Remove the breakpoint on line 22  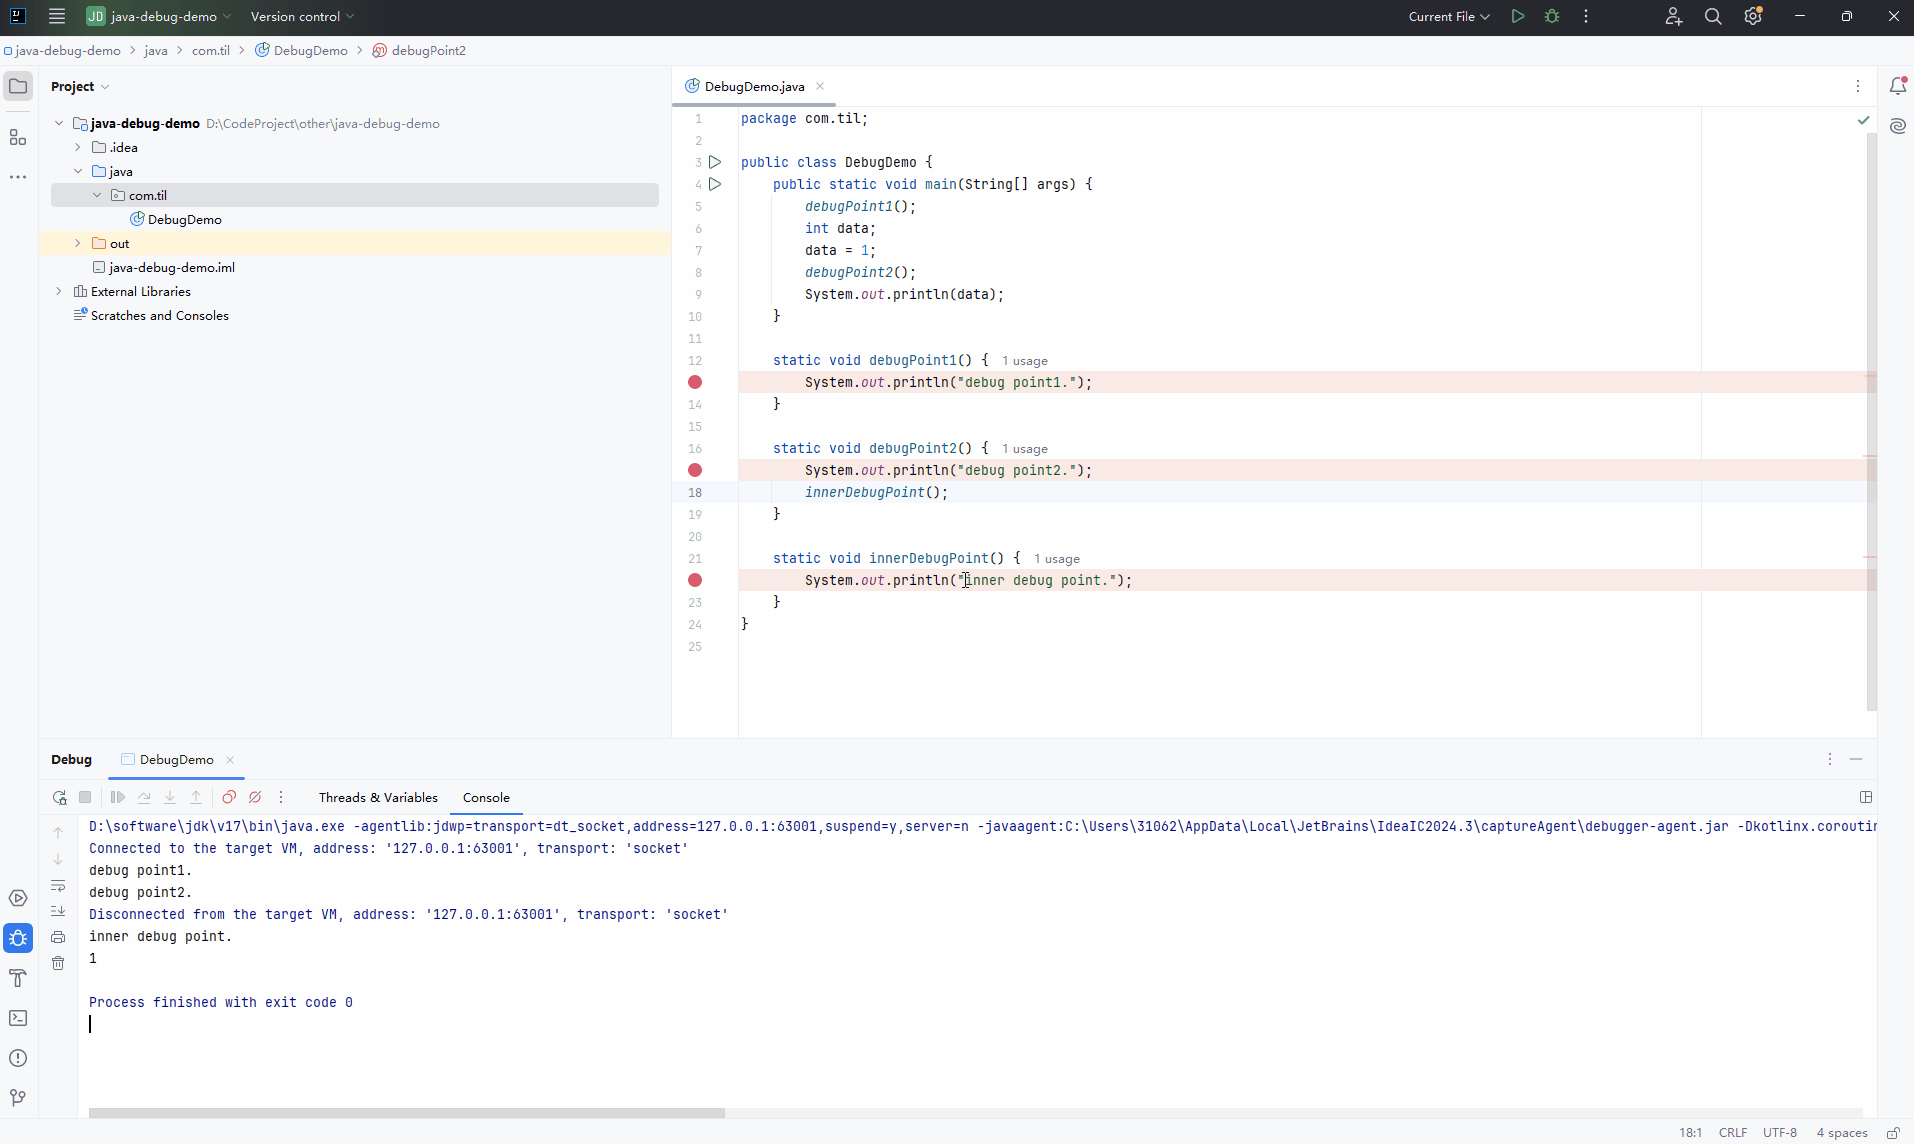pyautogui.click(x=695, y=580)
